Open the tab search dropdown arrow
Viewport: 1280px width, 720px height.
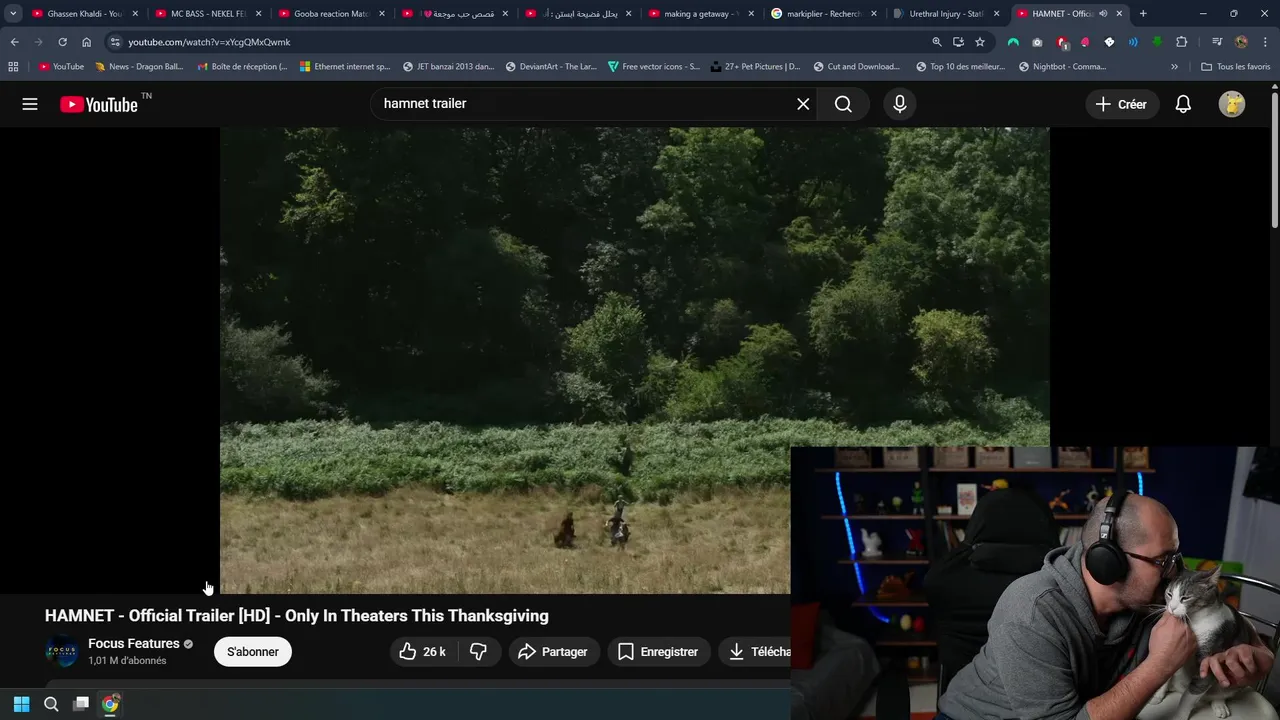pos(13,14)
